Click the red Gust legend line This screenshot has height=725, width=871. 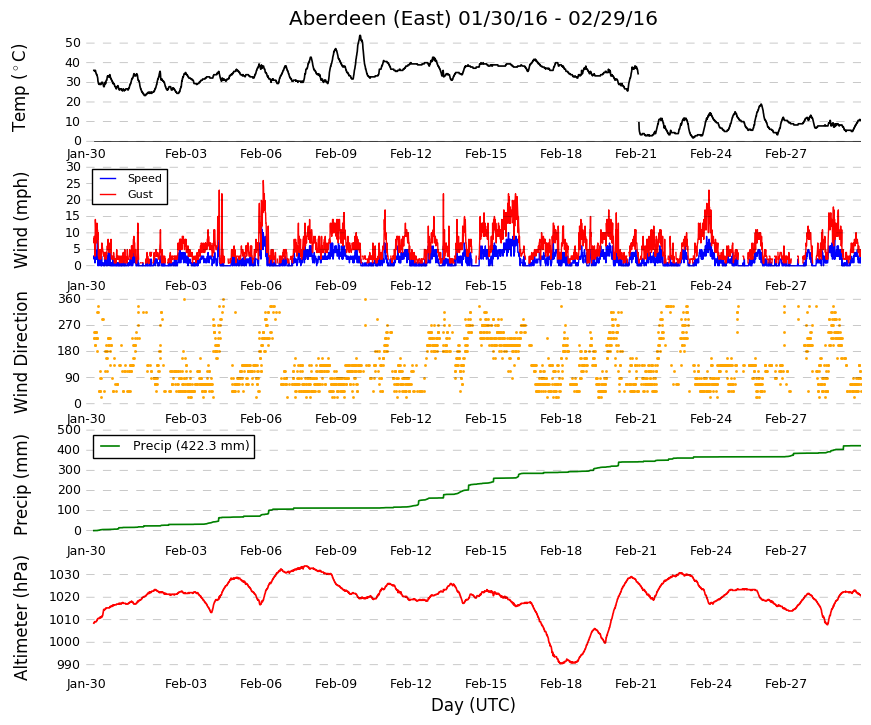(108, 194)
